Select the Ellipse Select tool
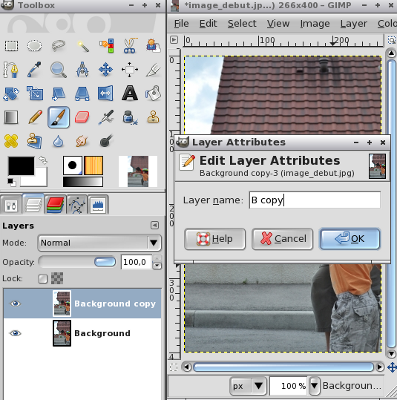This screenshot has width=397, height=400. [x=34, y=46]
